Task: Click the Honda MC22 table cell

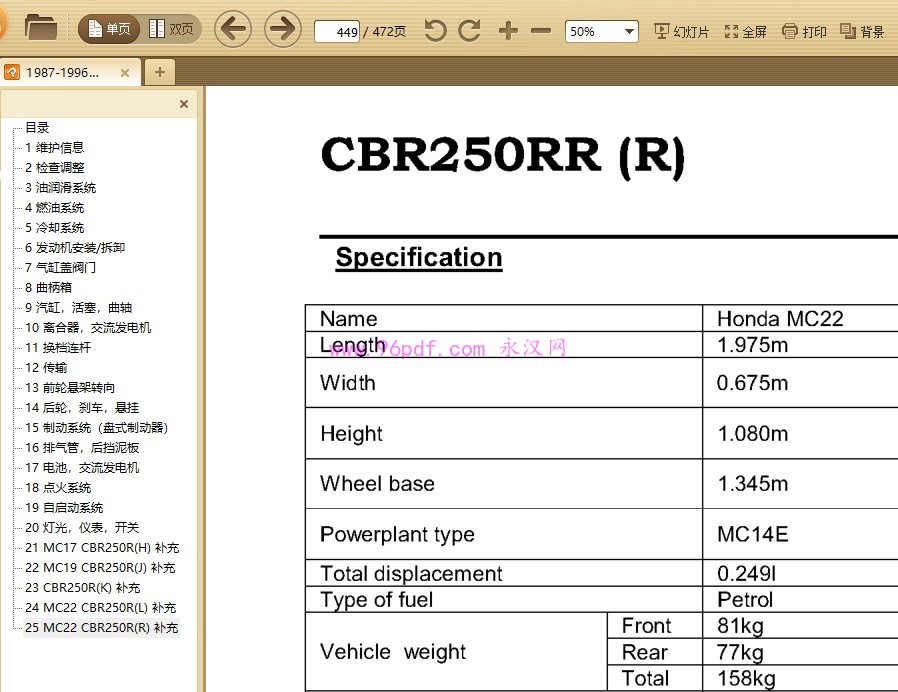Action: coord(799,319)
